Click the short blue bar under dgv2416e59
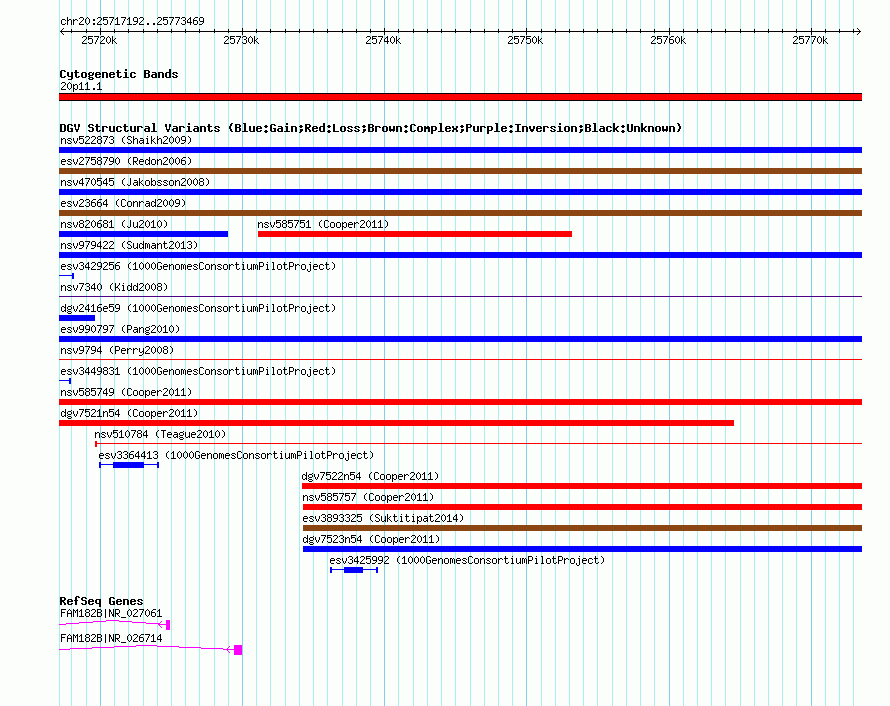 (77, 318)
